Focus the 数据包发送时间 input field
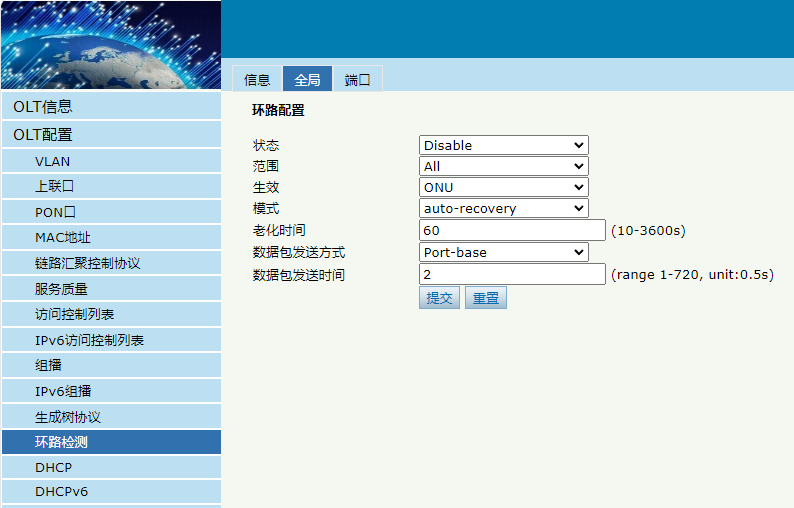The image size is (794, 508). point(512,275)
